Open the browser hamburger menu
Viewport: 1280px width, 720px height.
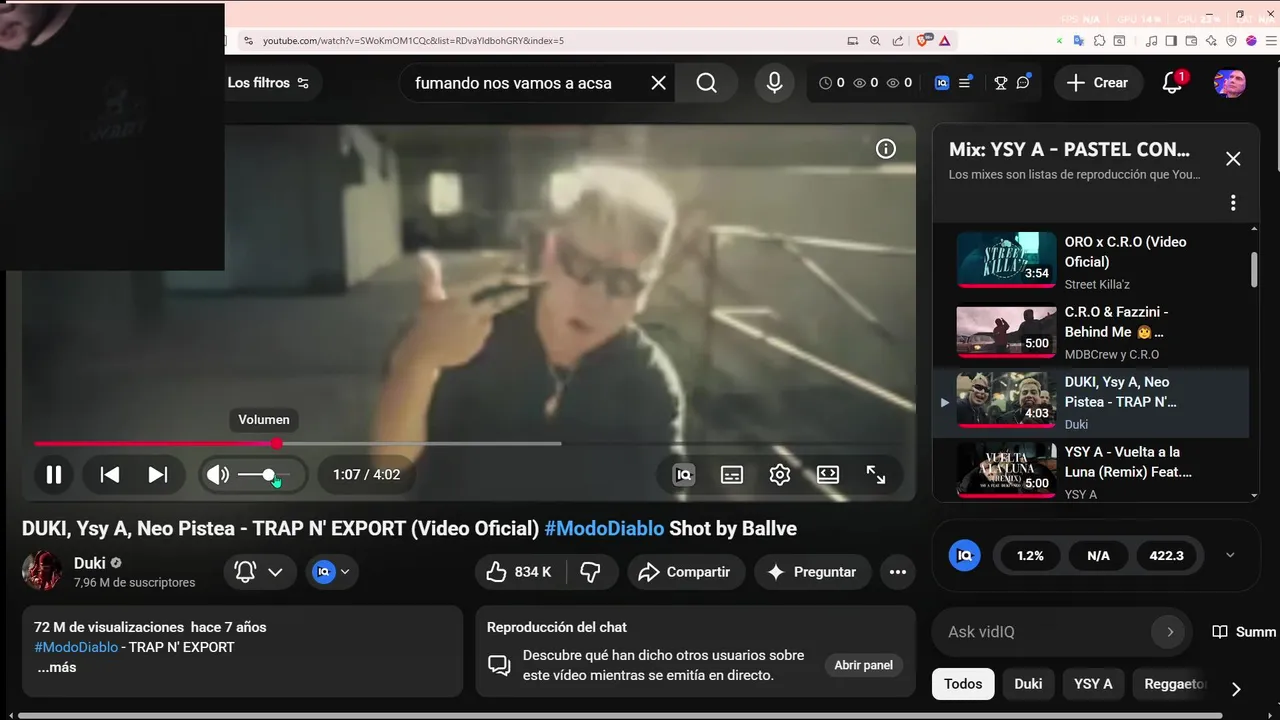pyautogui.click(x=1270, y=41)
